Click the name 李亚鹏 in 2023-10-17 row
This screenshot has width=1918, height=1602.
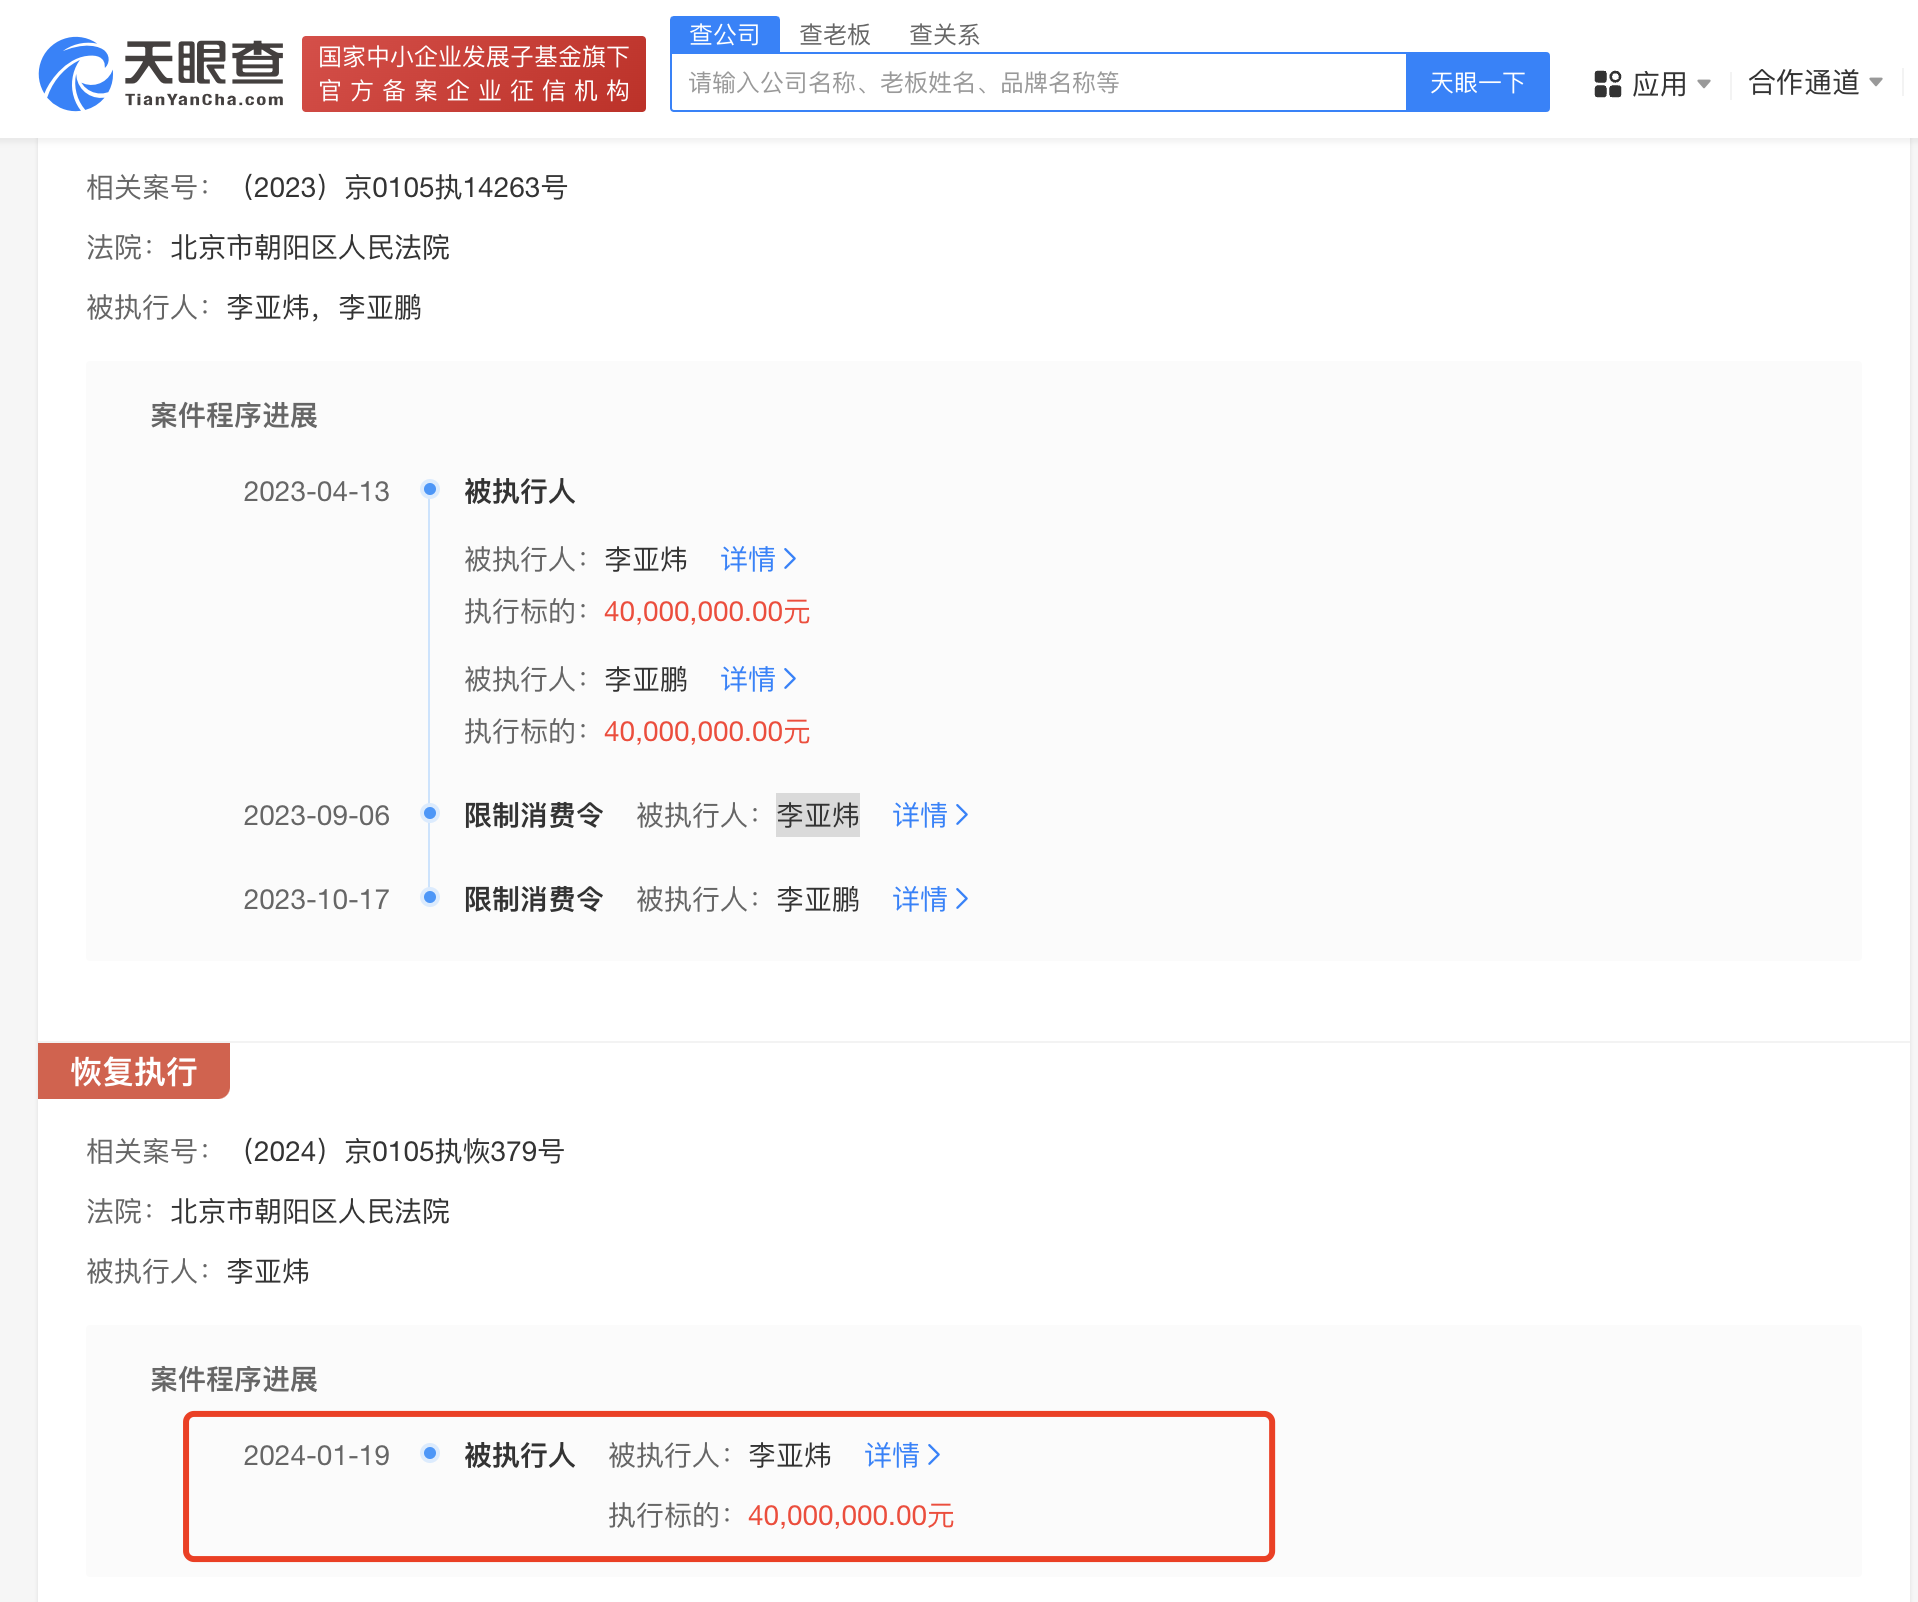click(x=818, y=899)
